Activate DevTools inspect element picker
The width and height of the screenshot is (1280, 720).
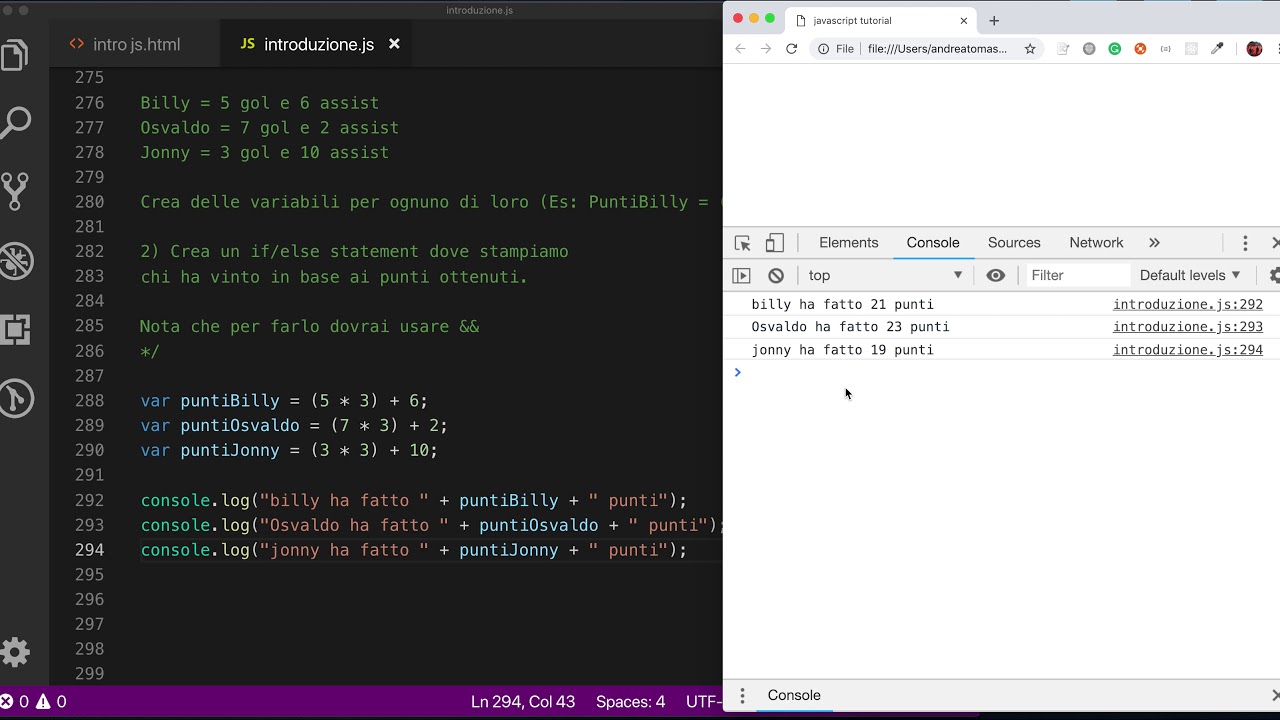coord(742,243)
